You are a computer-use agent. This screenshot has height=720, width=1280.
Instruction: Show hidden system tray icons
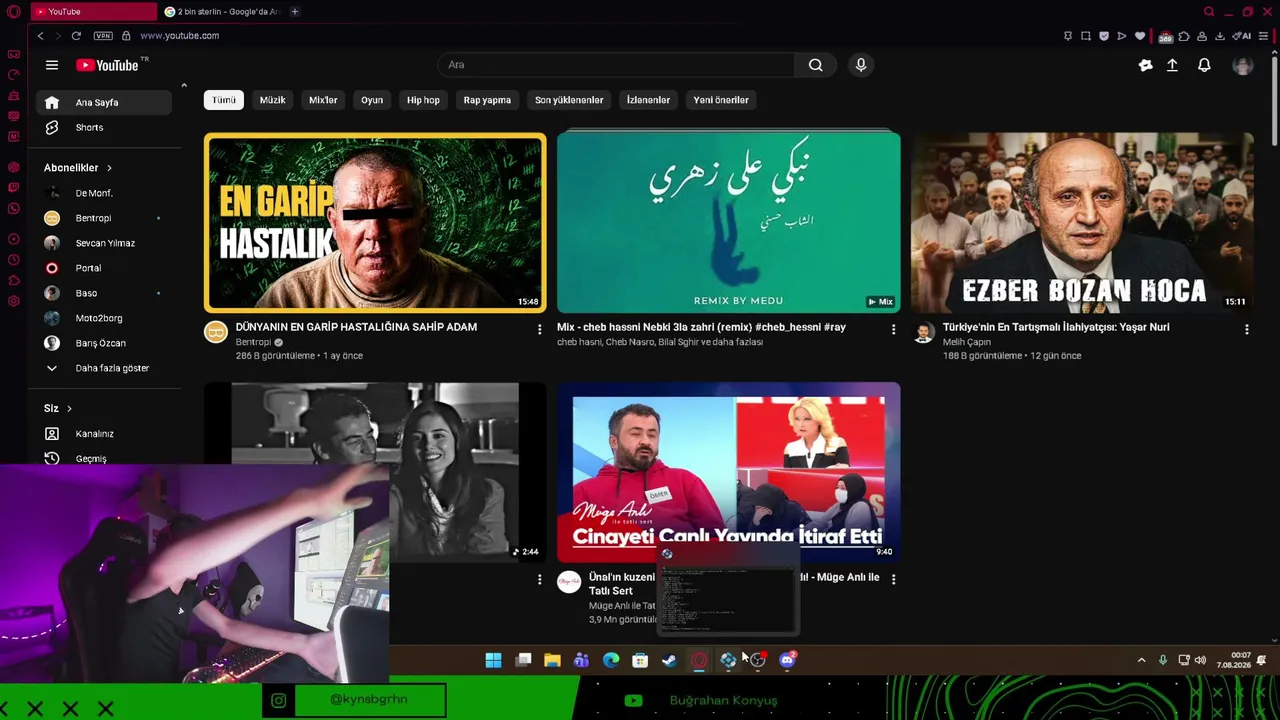click(1141, 660)
